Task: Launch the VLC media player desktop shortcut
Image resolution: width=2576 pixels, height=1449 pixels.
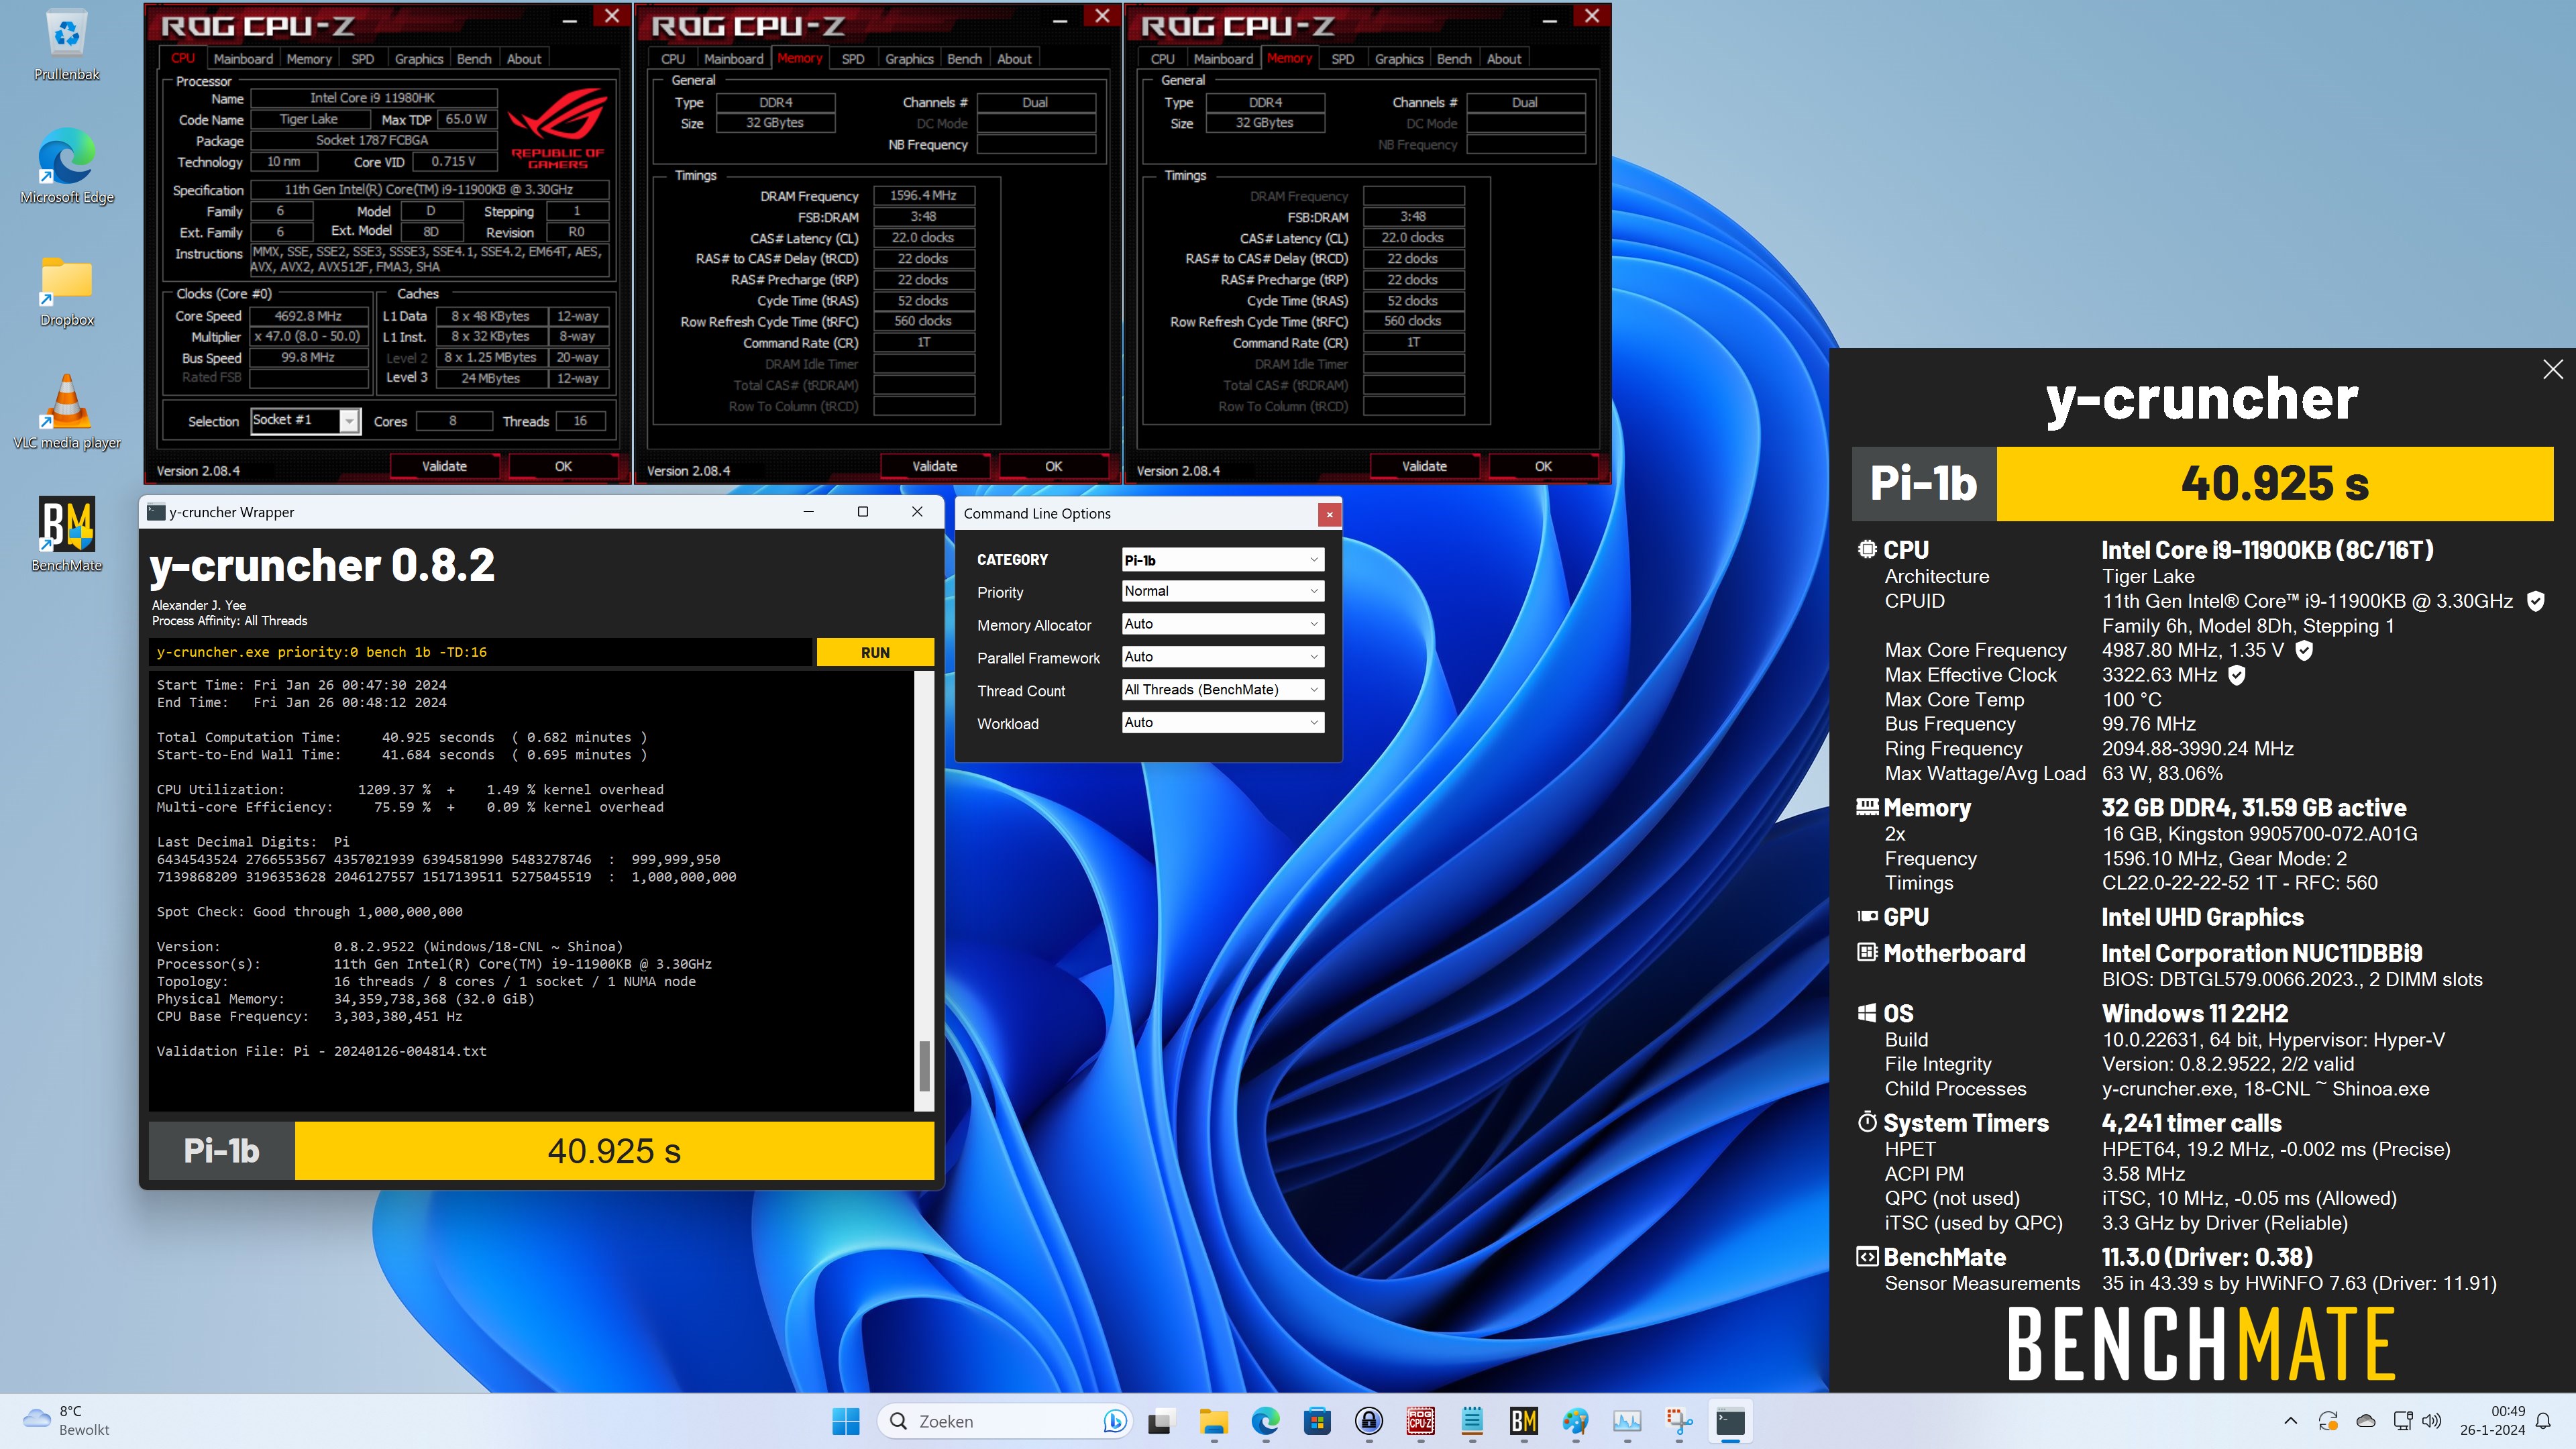Action: click(66, 412)
